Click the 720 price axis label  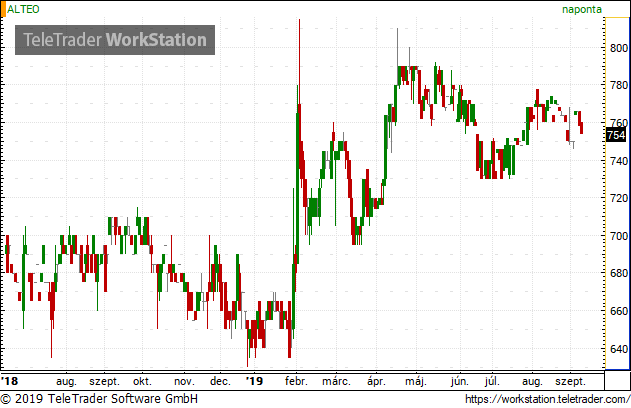pos(619,198)
